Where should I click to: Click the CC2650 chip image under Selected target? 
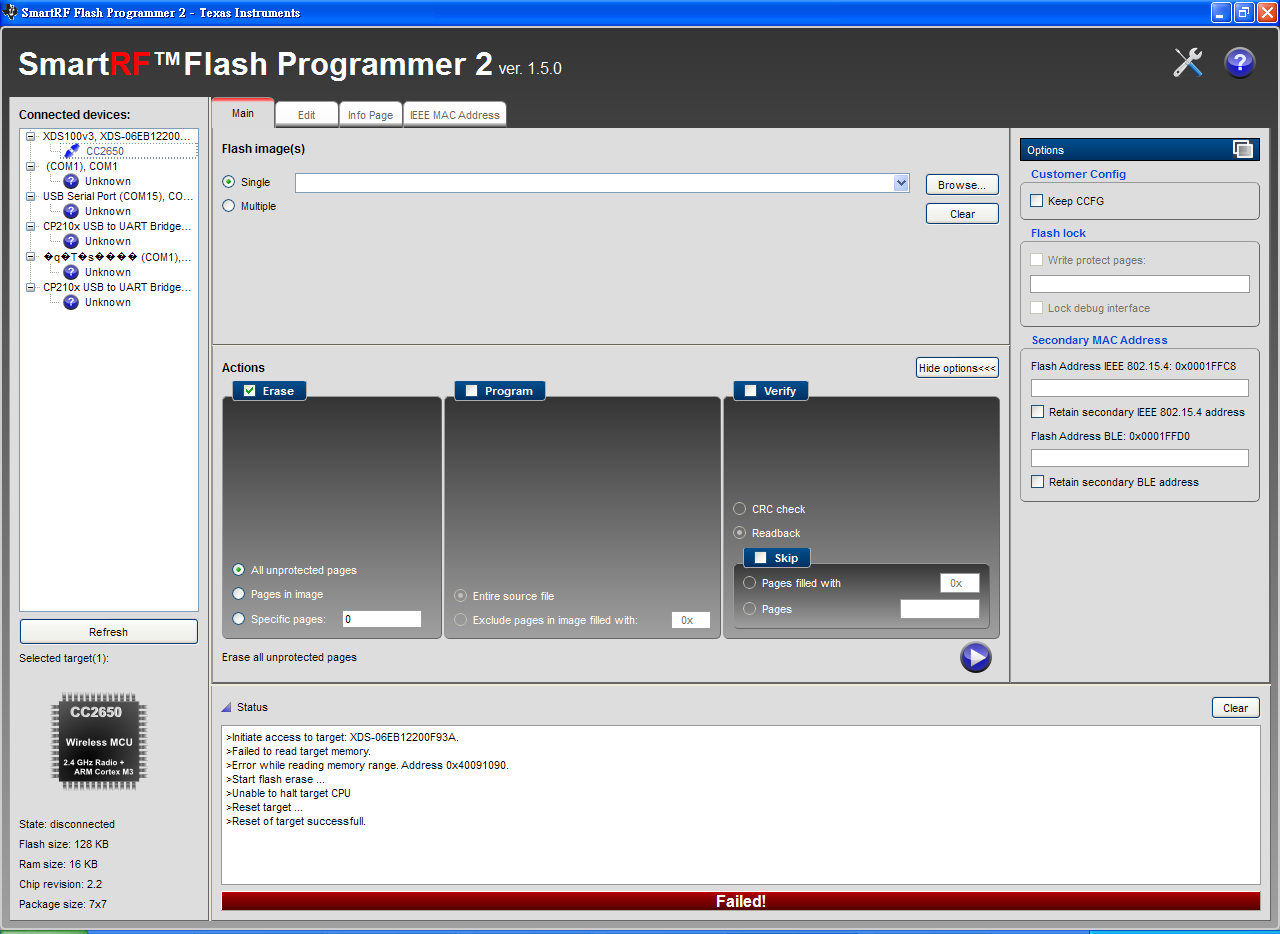(x=99, y=741)
